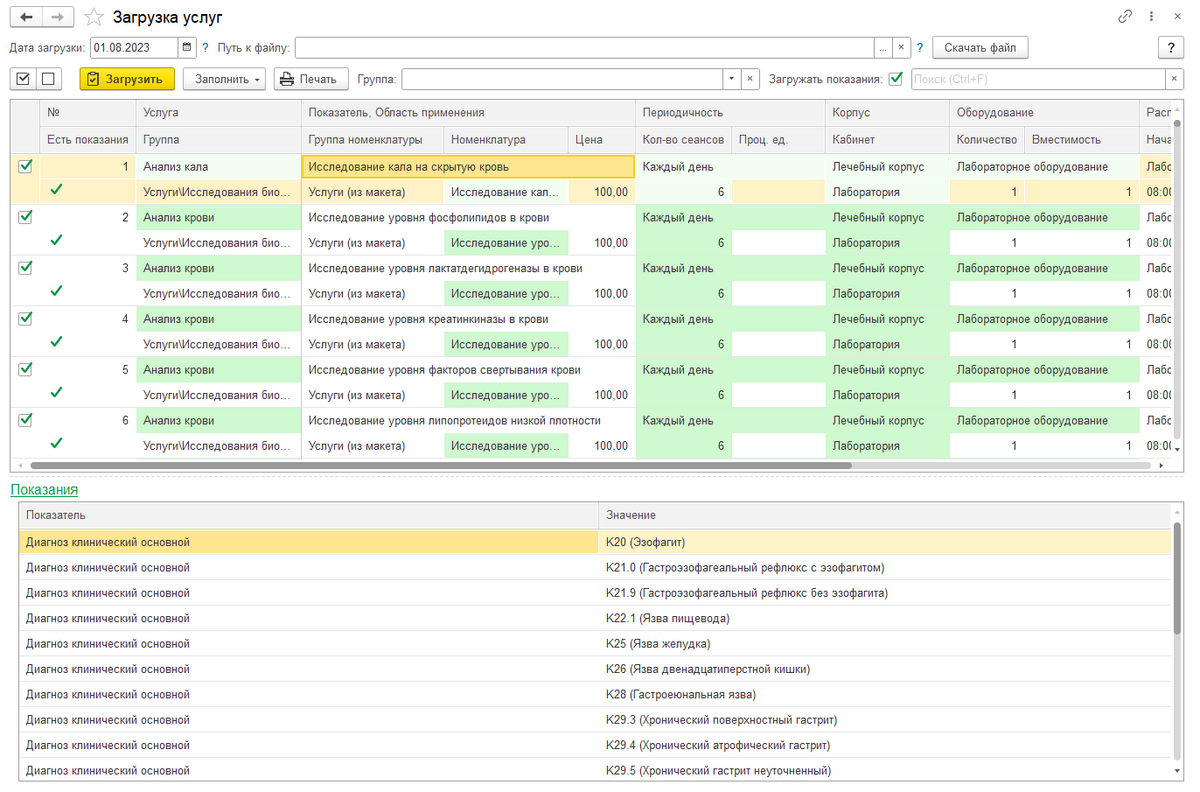The image size is (1200, 792).
Task: Check all rows with the select-all icon
Action: (23, 79)
